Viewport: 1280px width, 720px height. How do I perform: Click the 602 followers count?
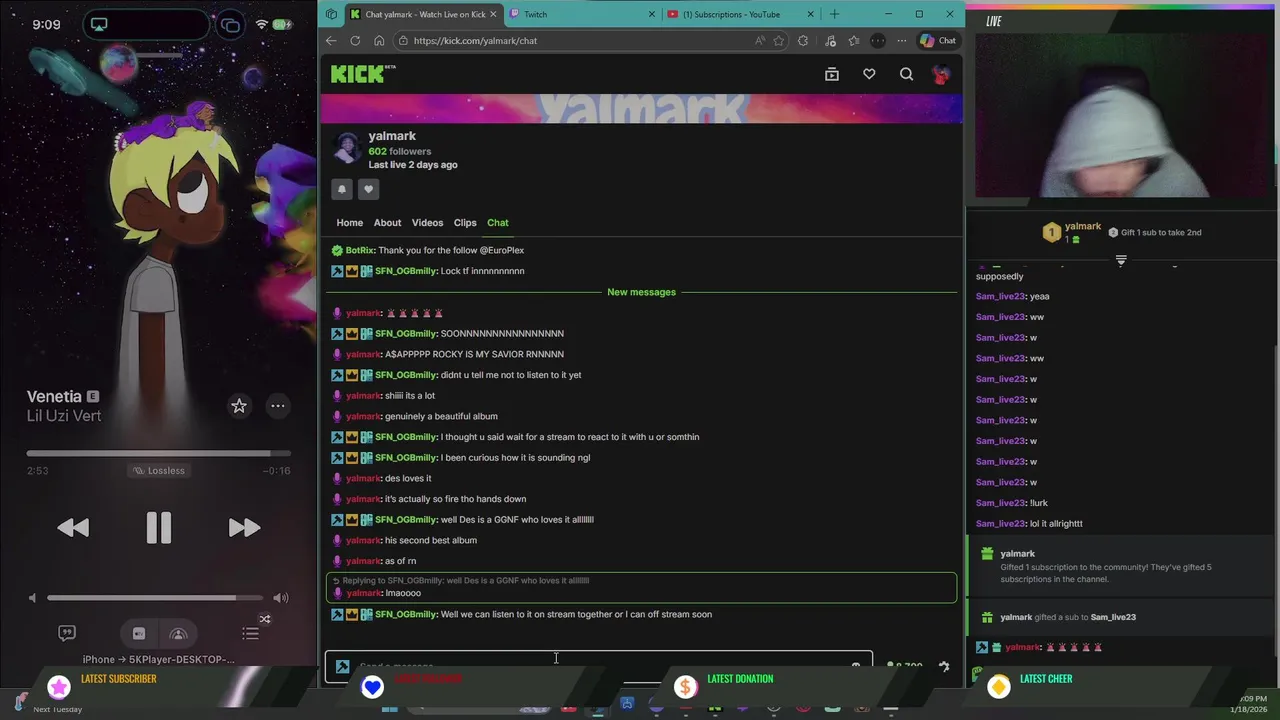(x=400, y=151)
